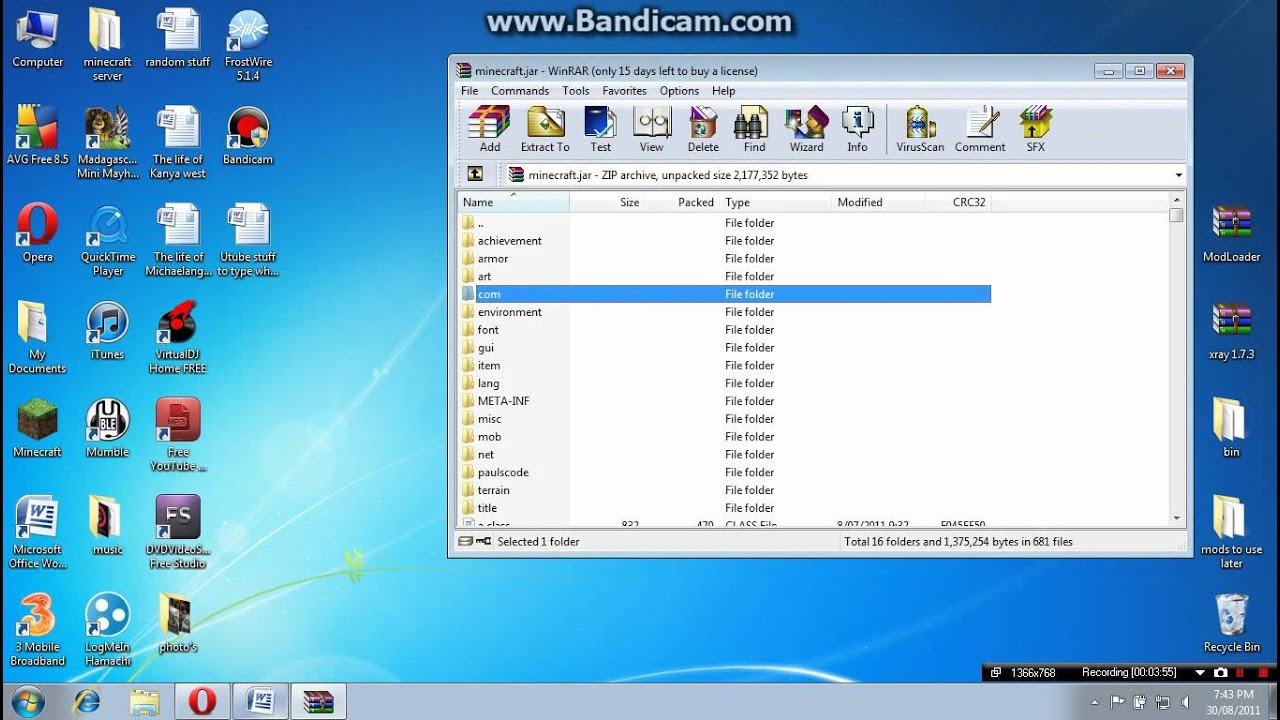Open the Commands menu
Image resolution: width=1280 pixels, height=720 pixels.
[520, 91]
